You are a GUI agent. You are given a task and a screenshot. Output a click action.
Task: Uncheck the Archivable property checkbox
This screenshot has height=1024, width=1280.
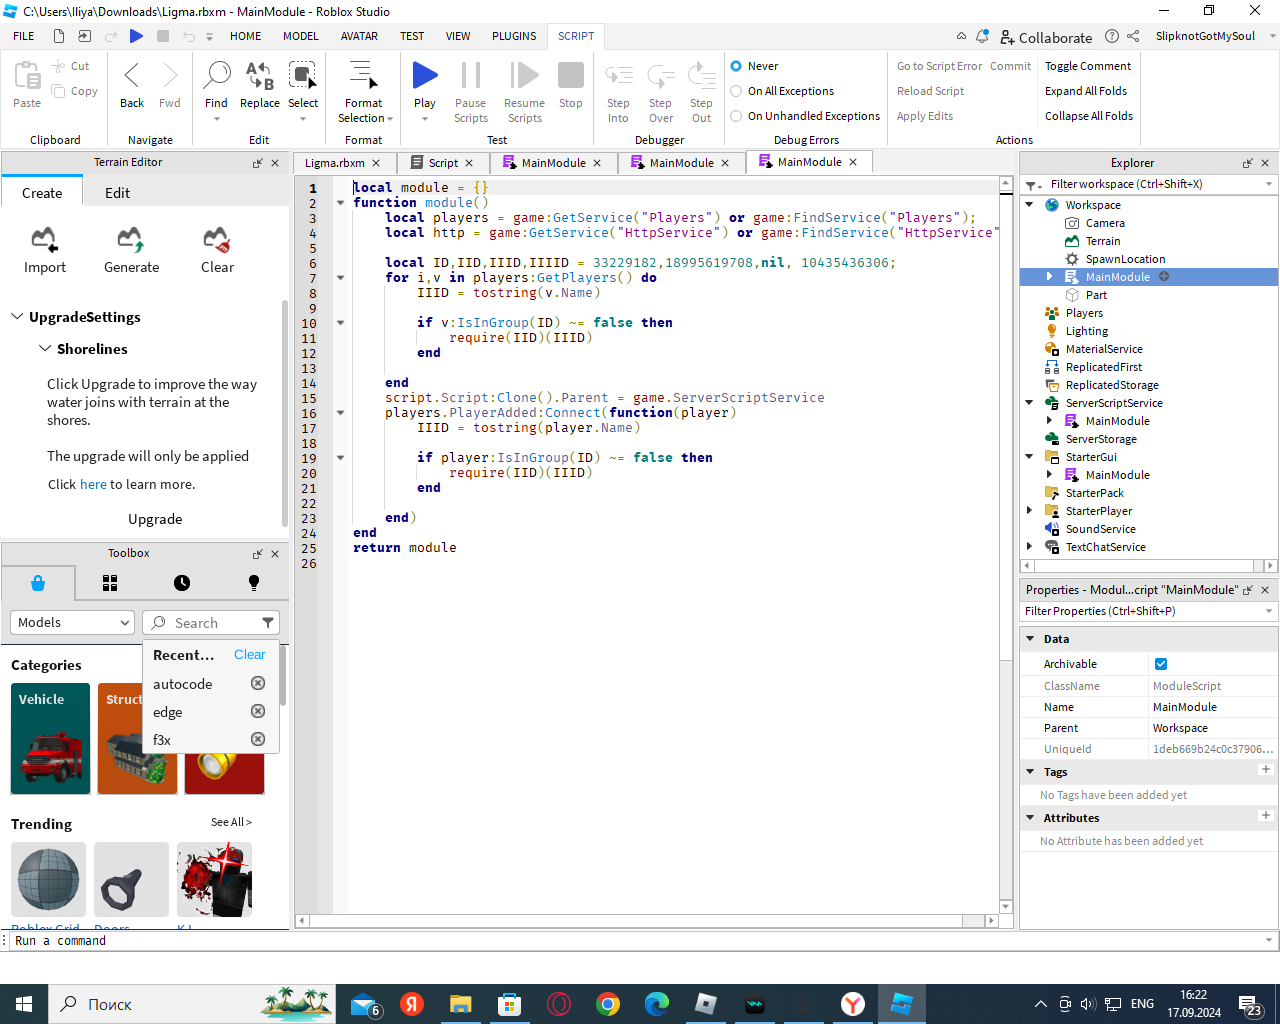pos(1161,664)
